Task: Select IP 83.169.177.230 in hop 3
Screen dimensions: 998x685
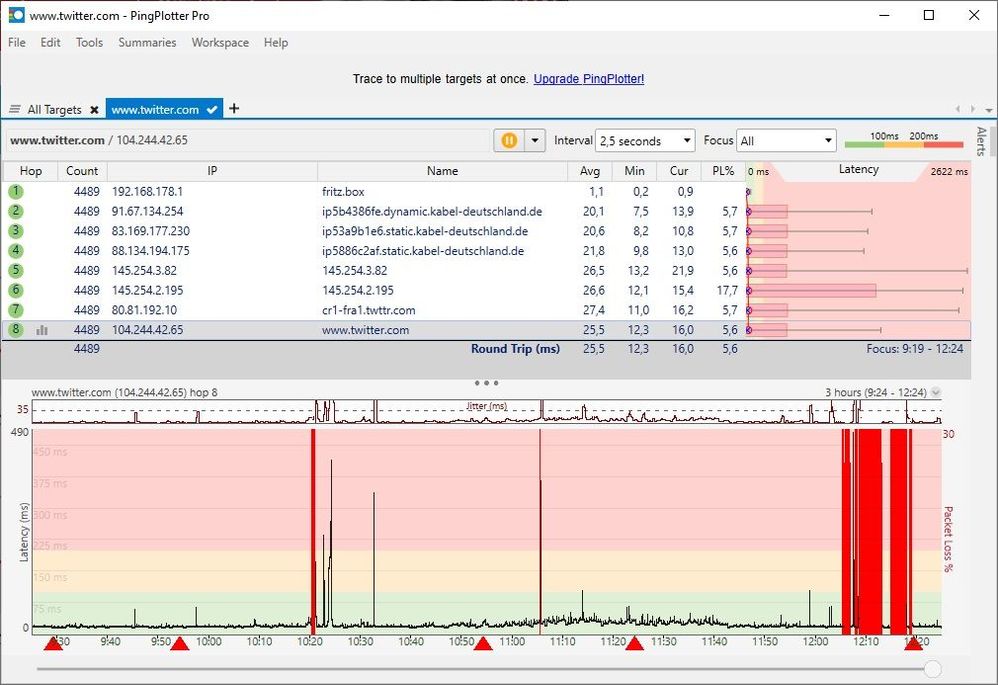Action: (x=151, y=231)
